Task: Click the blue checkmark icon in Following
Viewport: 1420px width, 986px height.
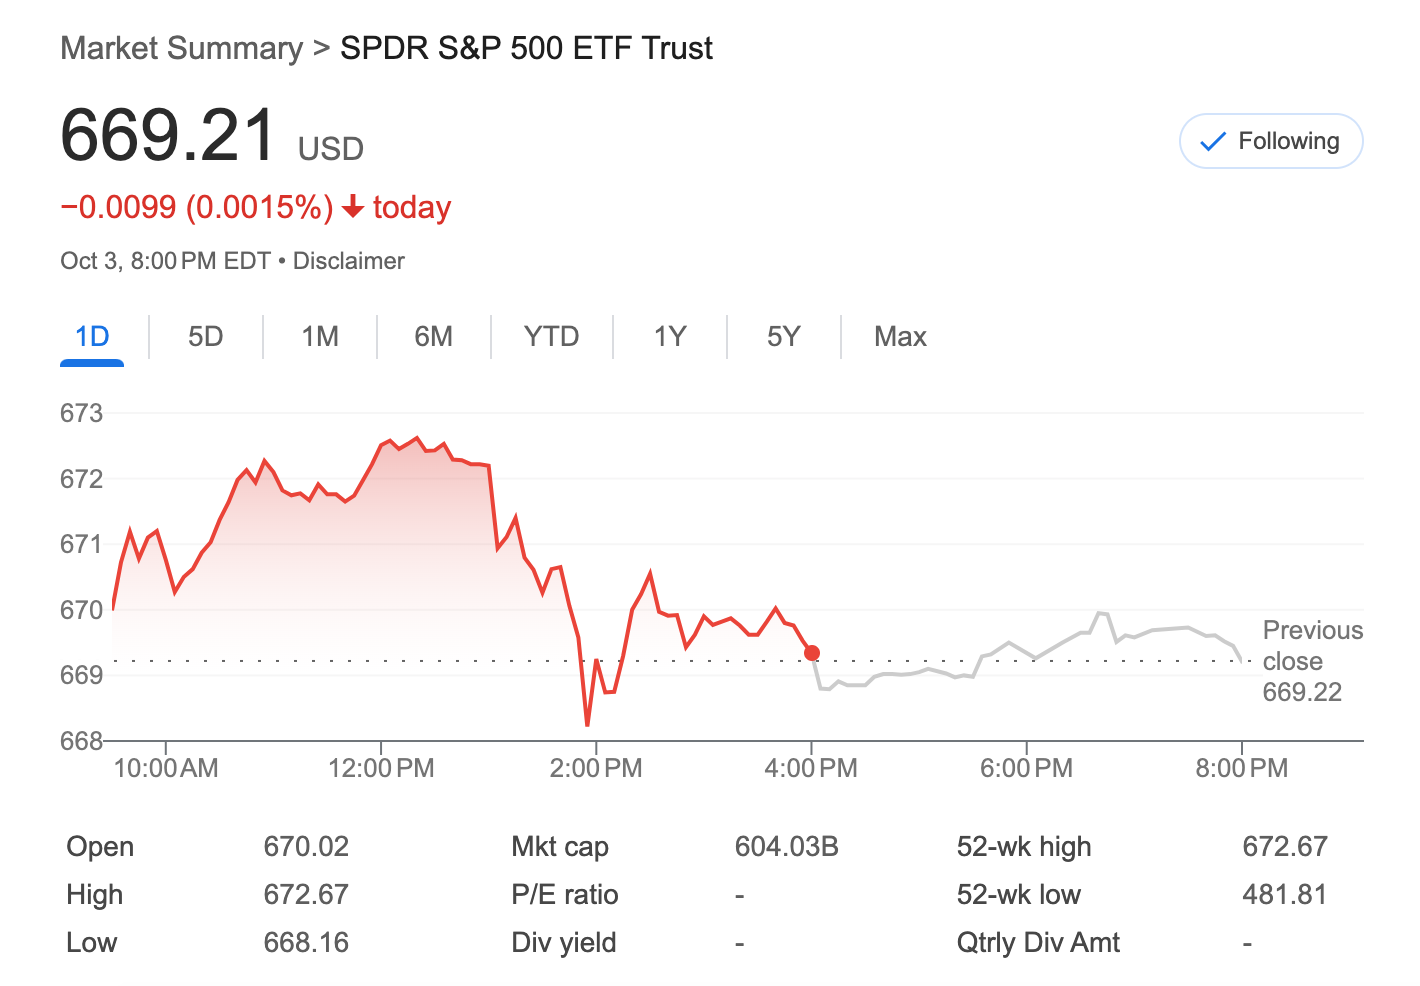Action: pos(1213,142)
